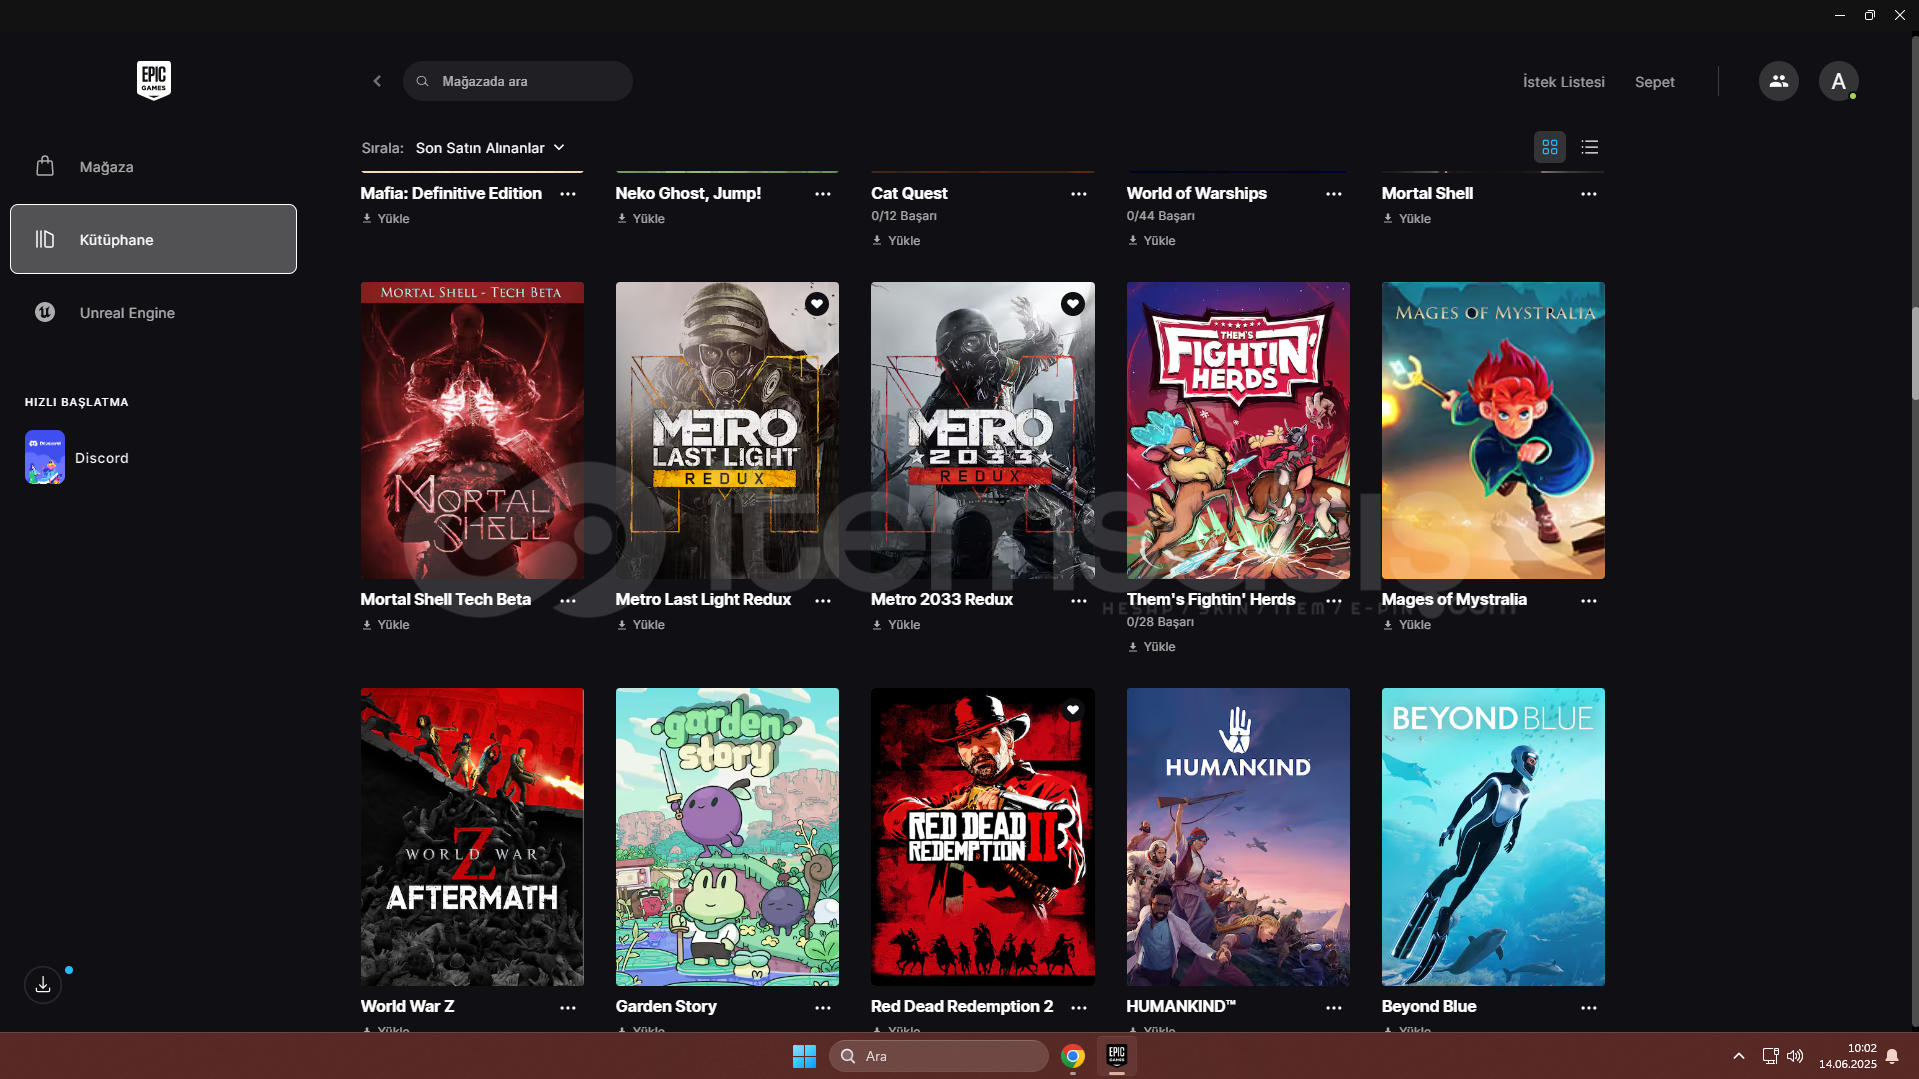Open the Them's Fightin' Herds cover
Image resolution: width=1919 pixels, height=1079 pixels.
(1238, 430)
